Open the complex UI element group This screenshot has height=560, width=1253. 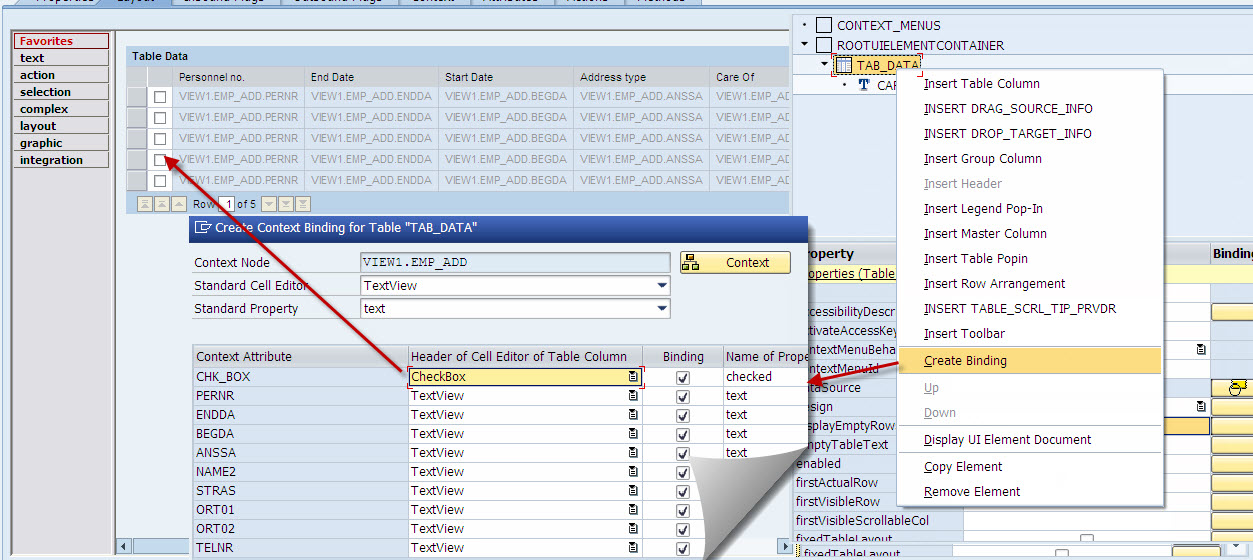[61, 109]
